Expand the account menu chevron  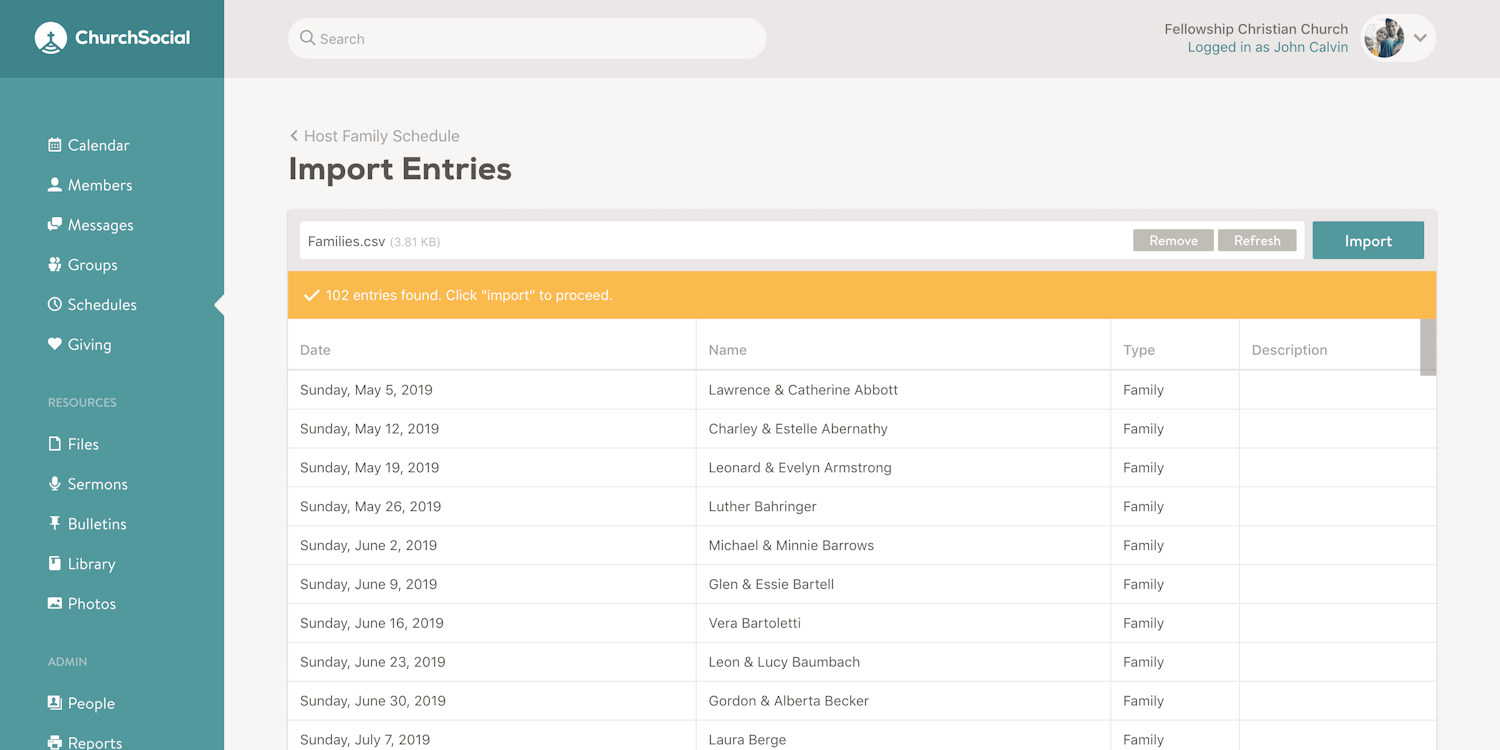click(x=1419, y=37)
